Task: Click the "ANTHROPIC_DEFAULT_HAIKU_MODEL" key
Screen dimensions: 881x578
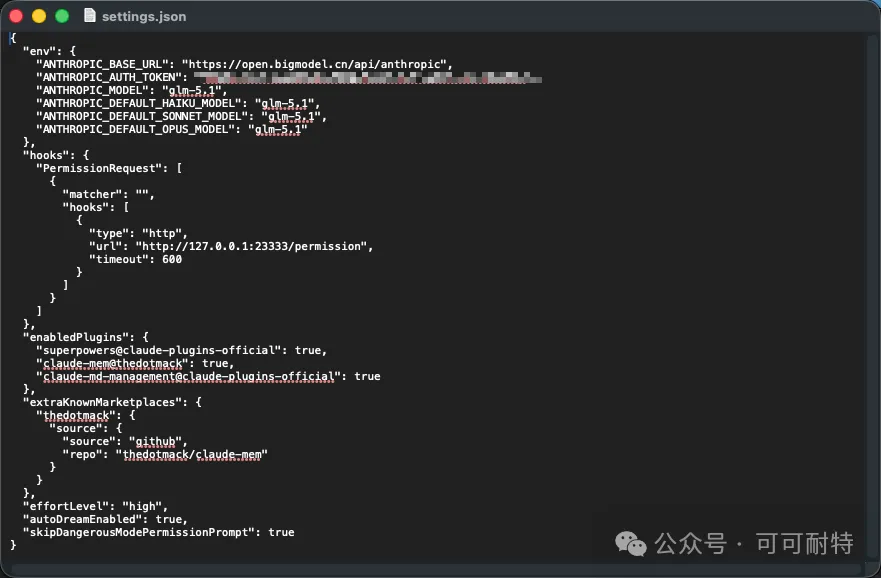Action: point(139,103)
